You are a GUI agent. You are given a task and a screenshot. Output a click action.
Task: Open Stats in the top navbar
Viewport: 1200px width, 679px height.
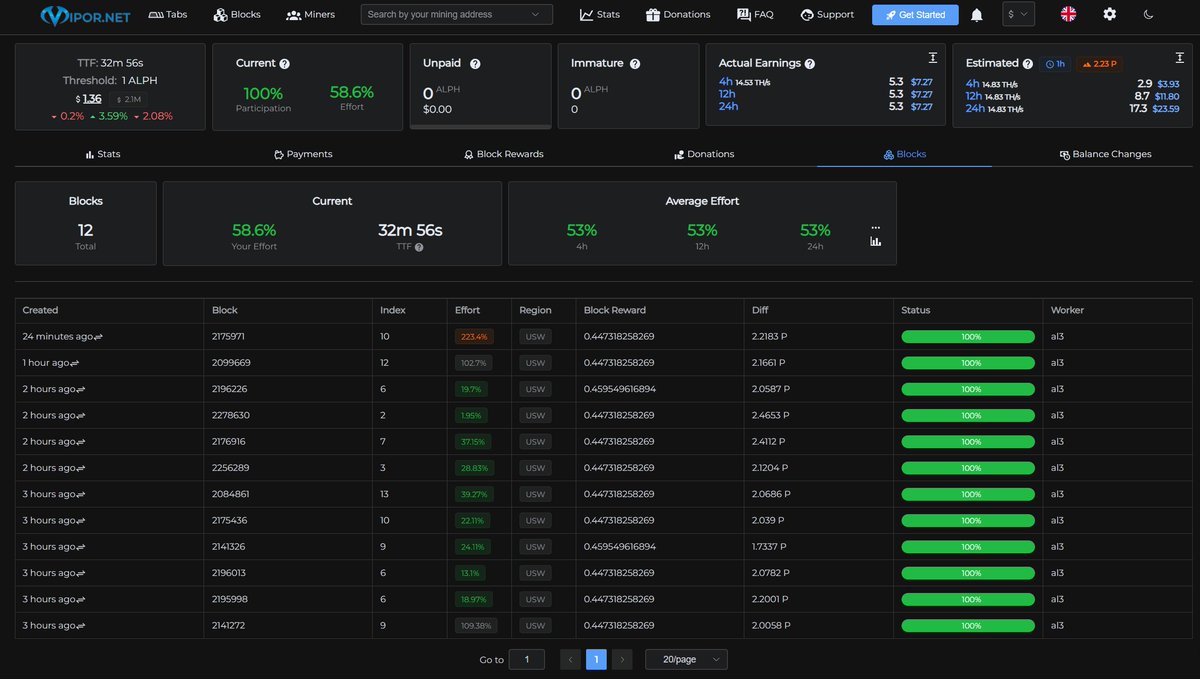(x=600, y=15)
